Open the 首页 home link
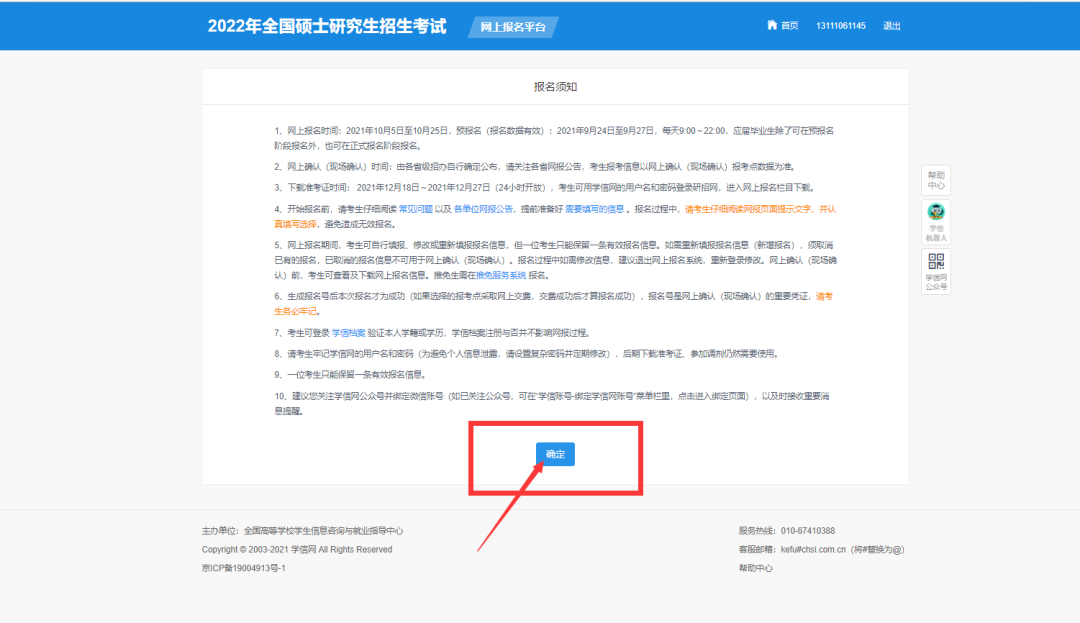 click(x=789, y=25)
